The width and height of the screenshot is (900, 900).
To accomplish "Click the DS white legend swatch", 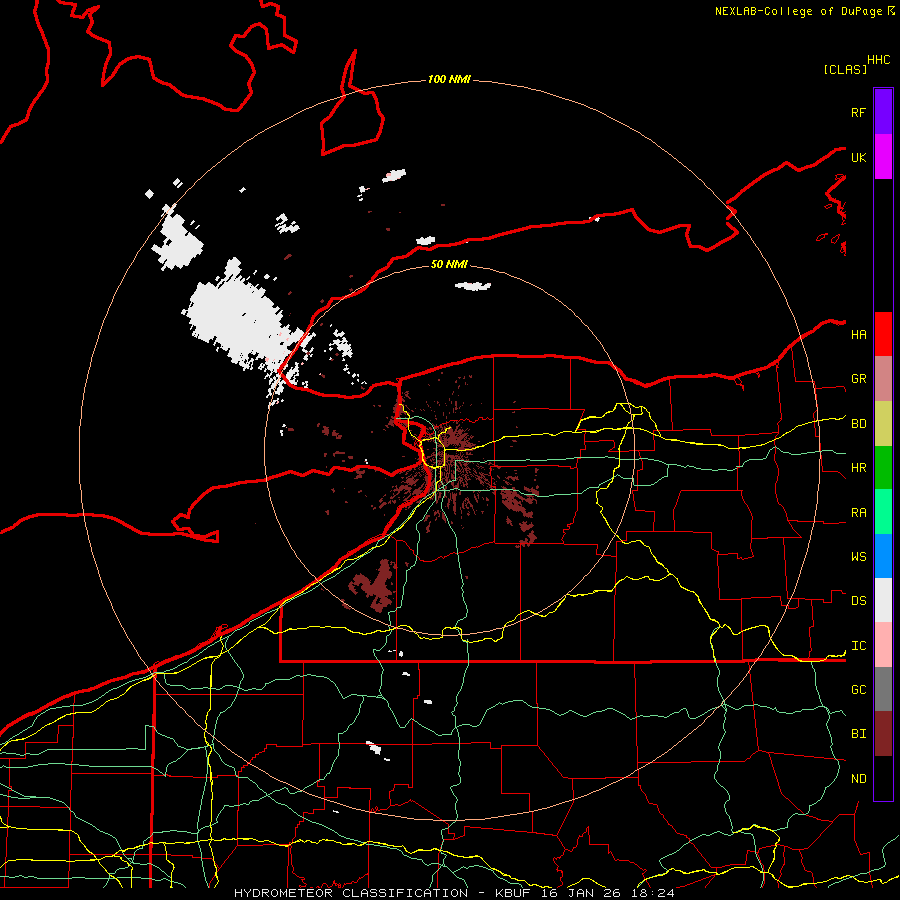I will coord(883,600).
